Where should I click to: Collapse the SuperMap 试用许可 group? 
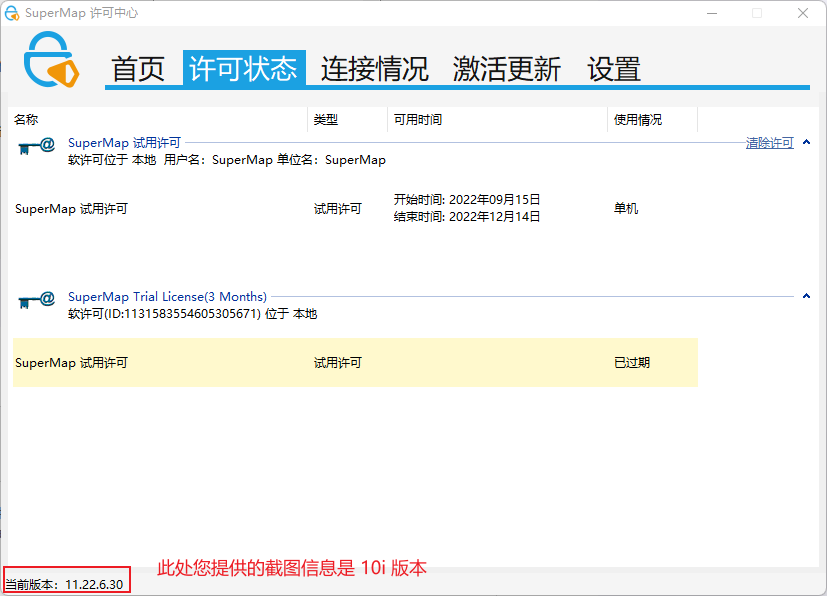click(x=806, y=142)
